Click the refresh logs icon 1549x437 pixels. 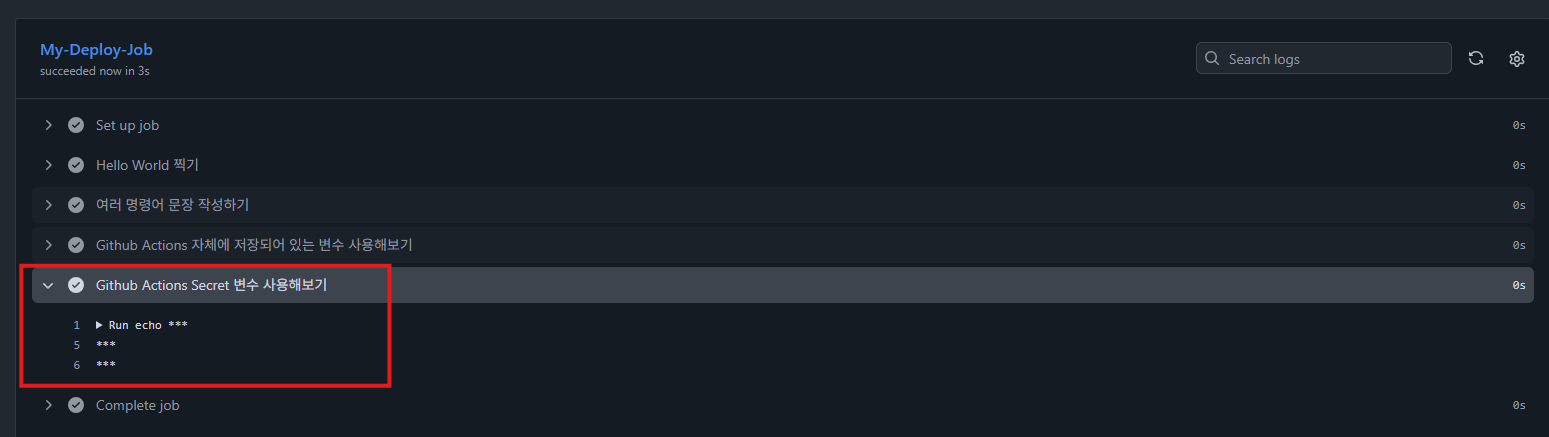1475,58
